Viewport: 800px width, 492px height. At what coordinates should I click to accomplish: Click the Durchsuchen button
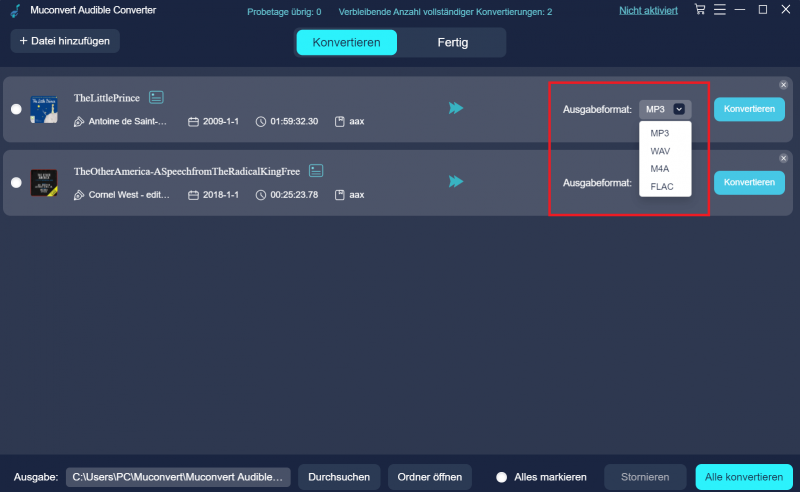coord(339,477)
